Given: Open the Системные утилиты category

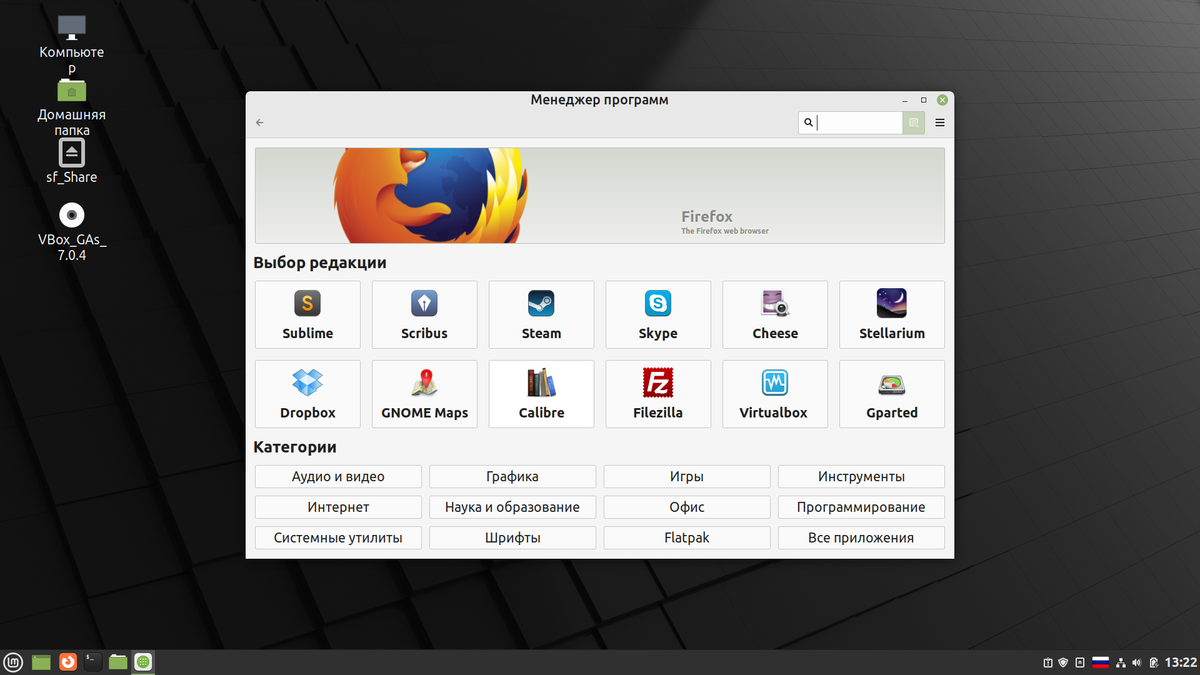Looking at the screenshot, I should [338, 538].
